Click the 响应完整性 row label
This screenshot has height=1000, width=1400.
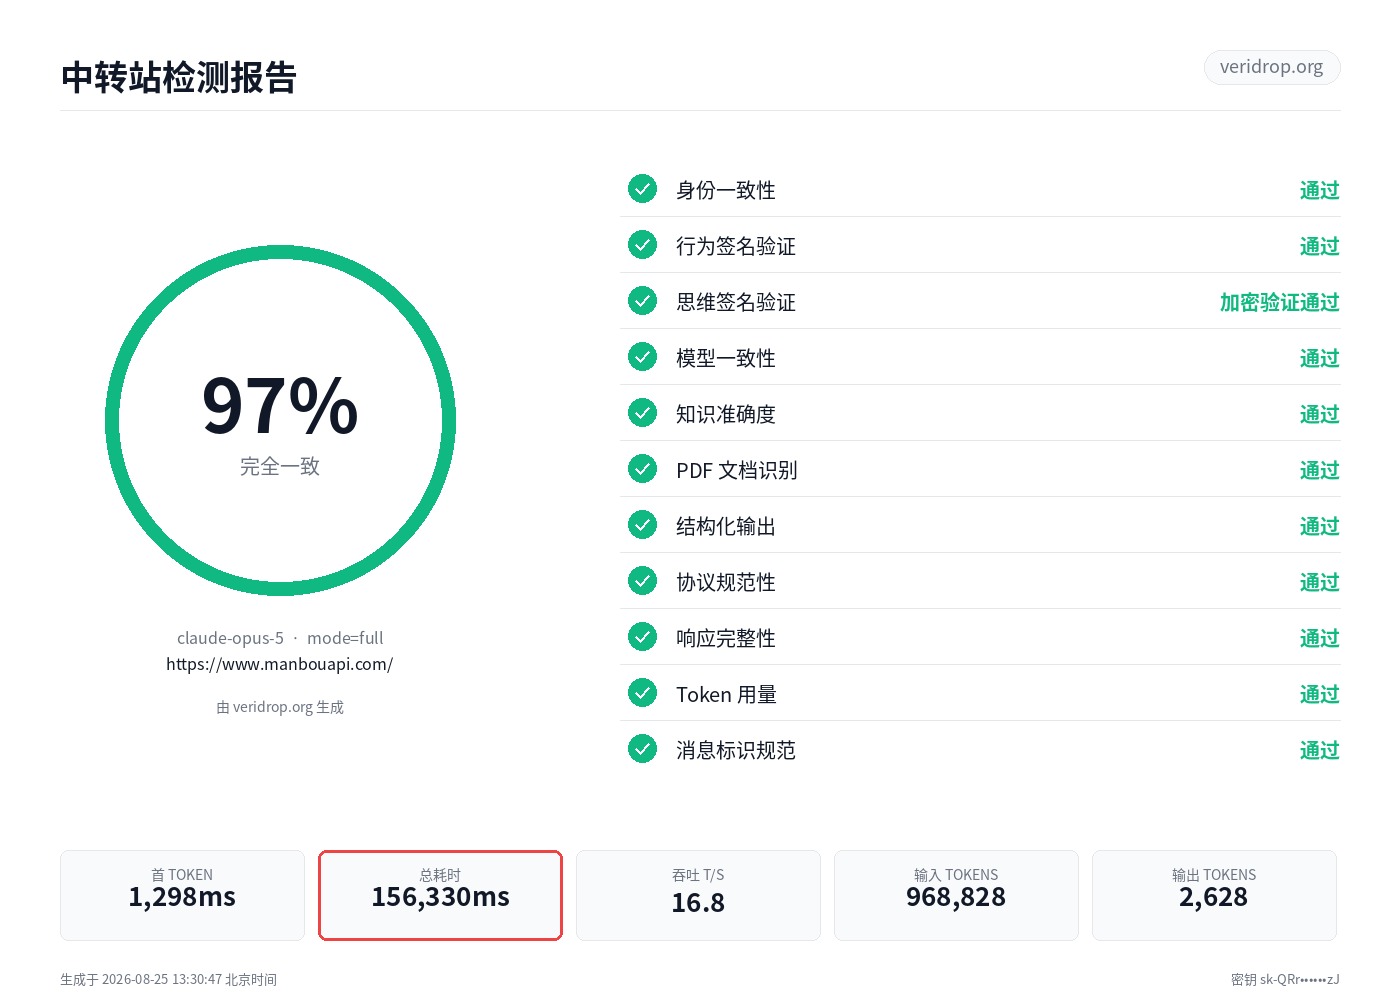point(726,638)
